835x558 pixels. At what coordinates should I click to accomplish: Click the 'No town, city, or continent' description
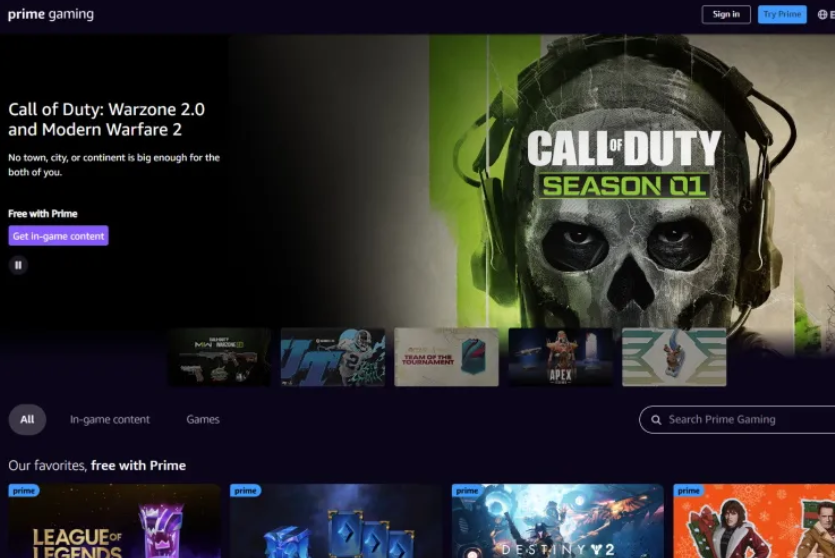[x=114, y=165]
